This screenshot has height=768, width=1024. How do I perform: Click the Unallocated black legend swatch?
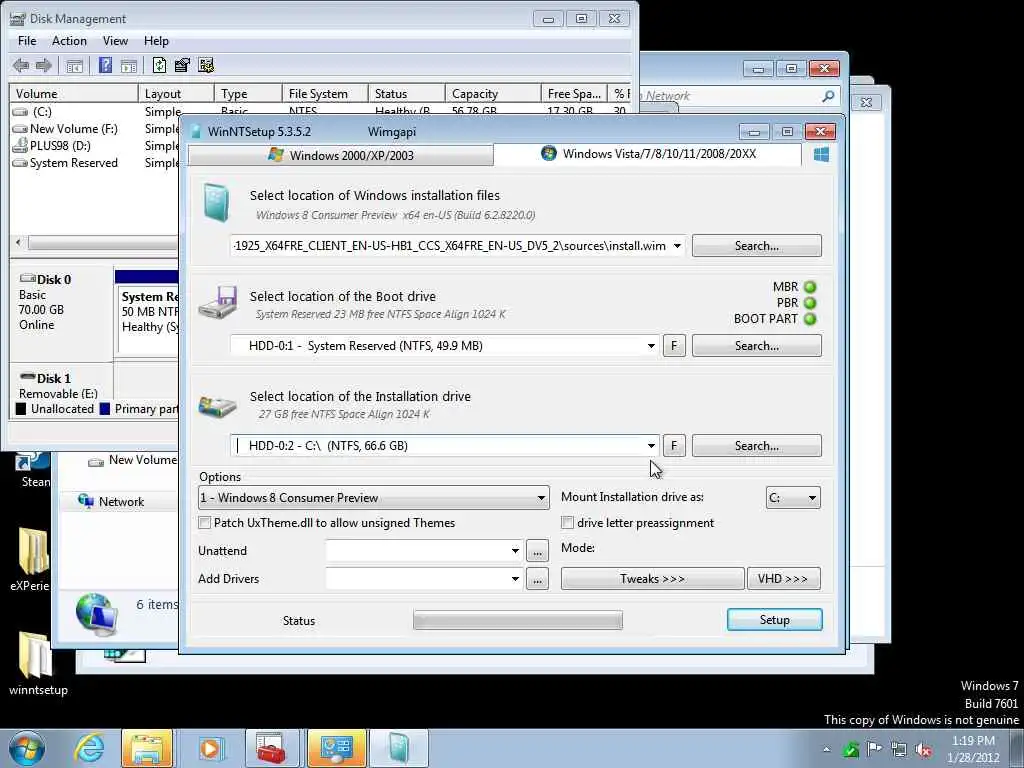[21, 409]
